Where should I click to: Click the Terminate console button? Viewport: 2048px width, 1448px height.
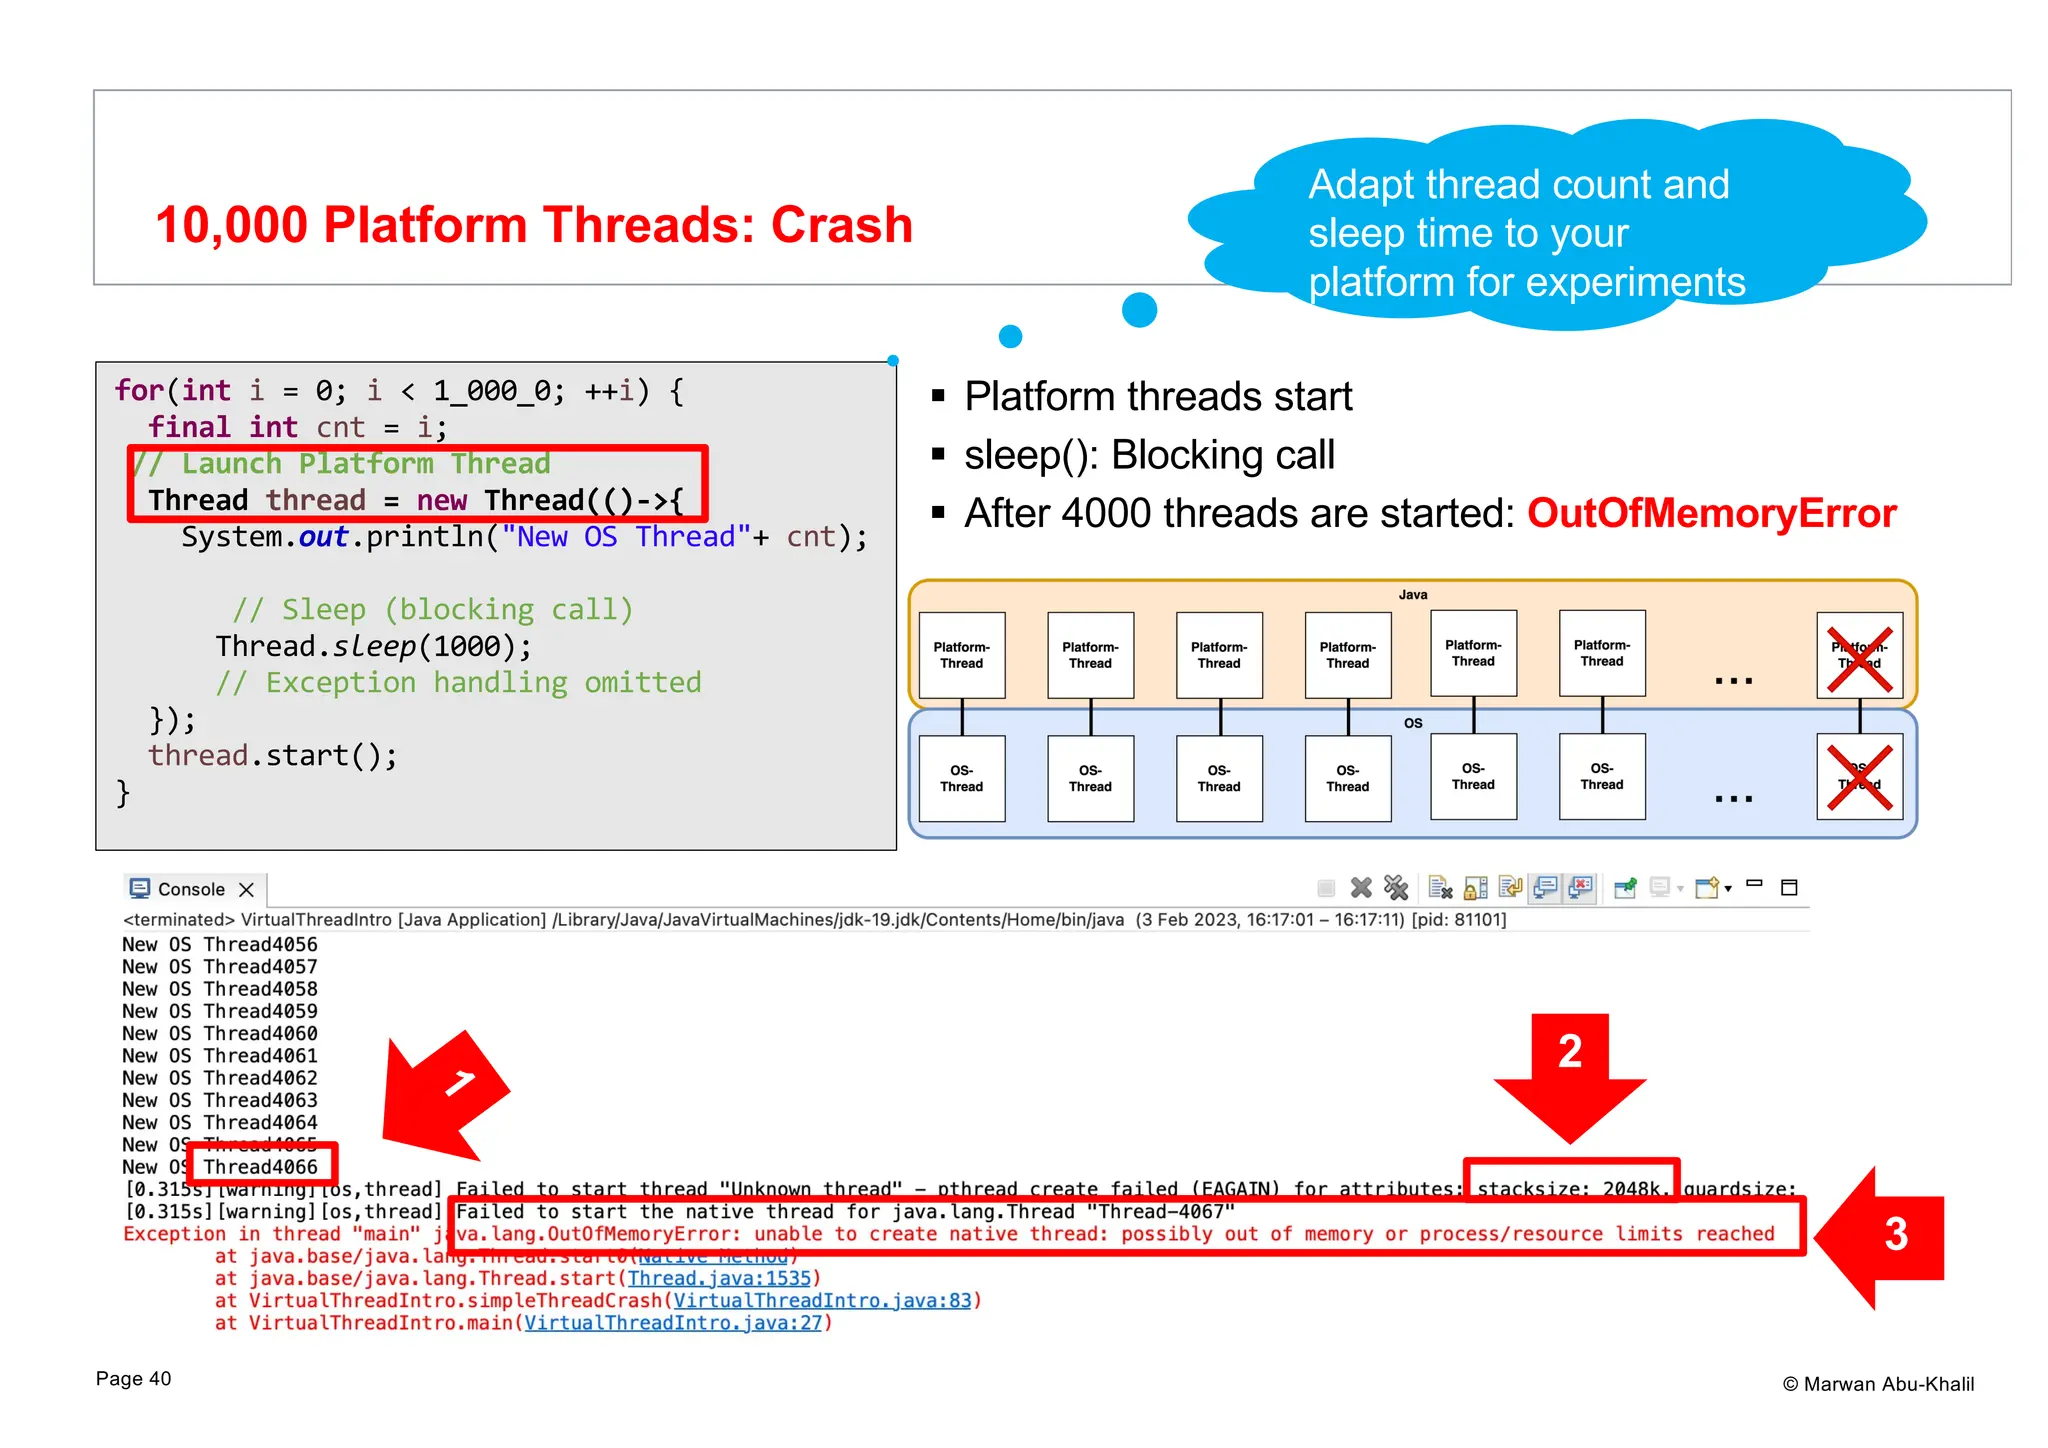1326,888
